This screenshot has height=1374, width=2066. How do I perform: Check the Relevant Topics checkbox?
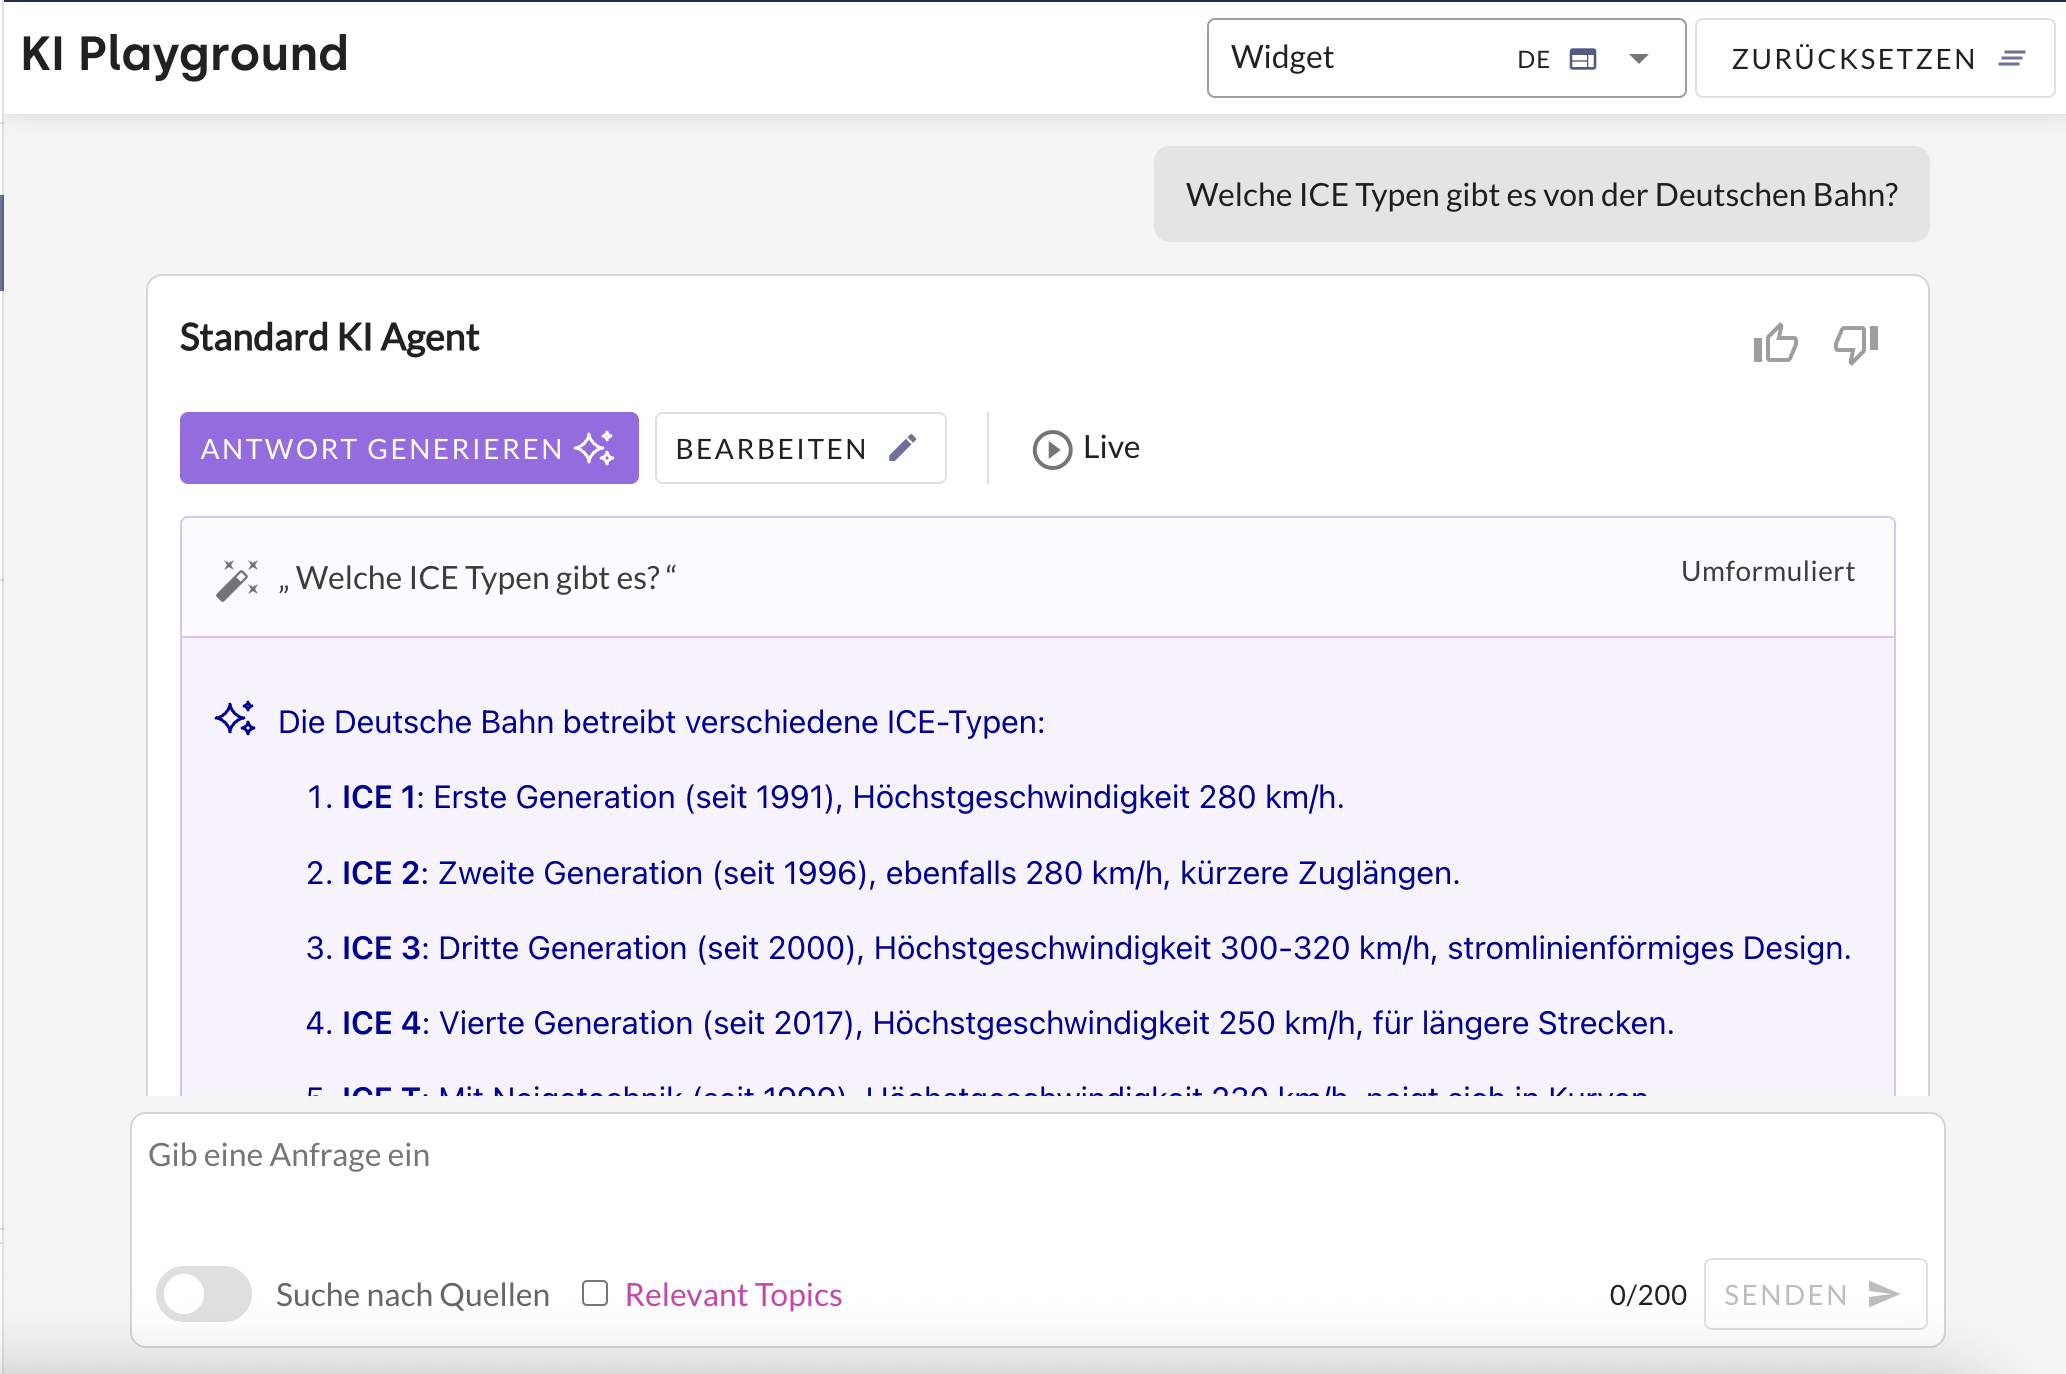point(595,1293)
